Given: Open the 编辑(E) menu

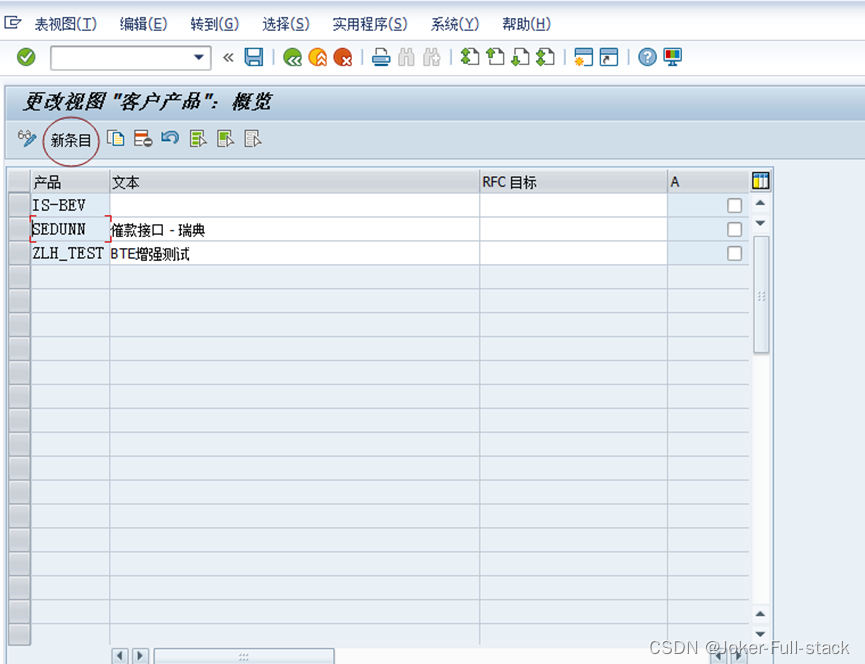Looking at the screenshot, I should [143, 24].
